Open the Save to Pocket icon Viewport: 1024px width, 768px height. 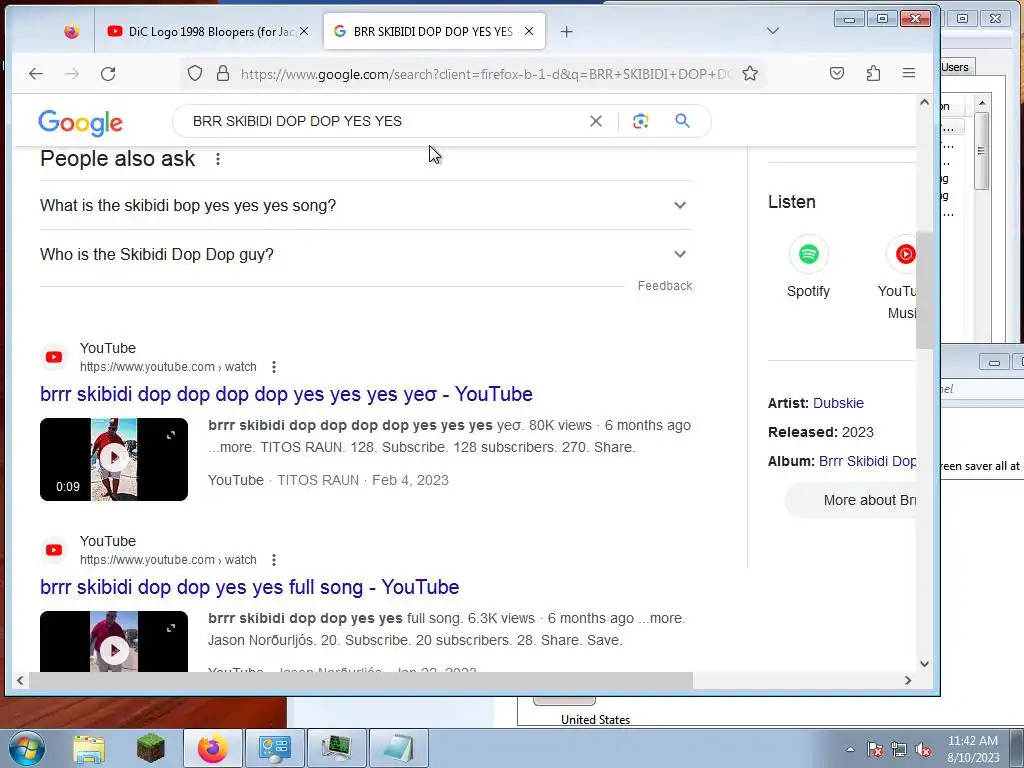[x=837, y=73]
